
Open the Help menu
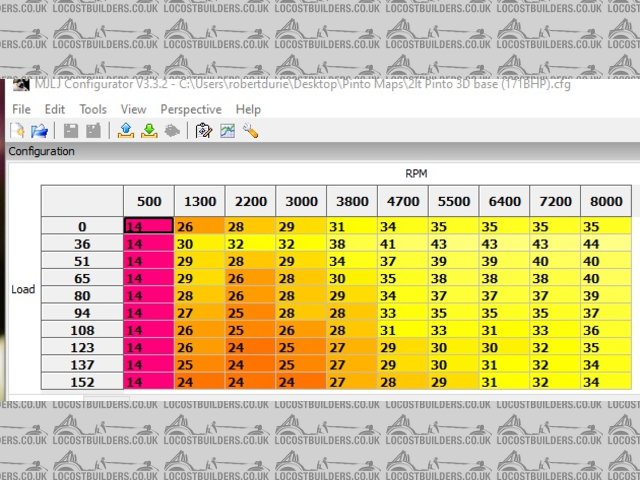pos(248,109)
